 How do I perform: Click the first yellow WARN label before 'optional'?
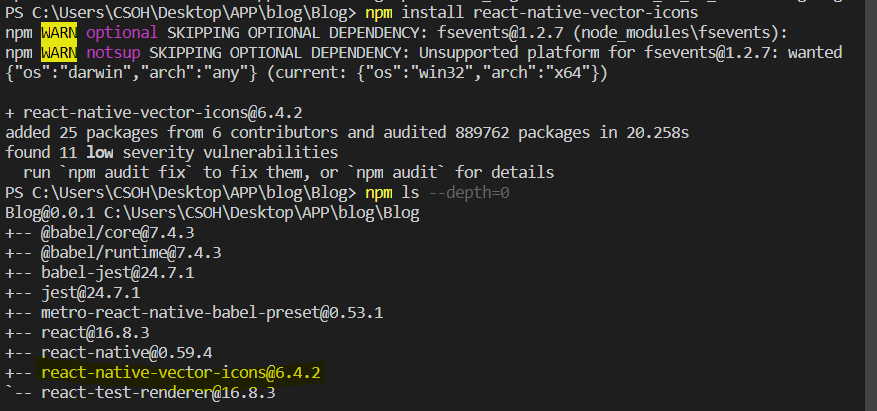click(60, 33)
